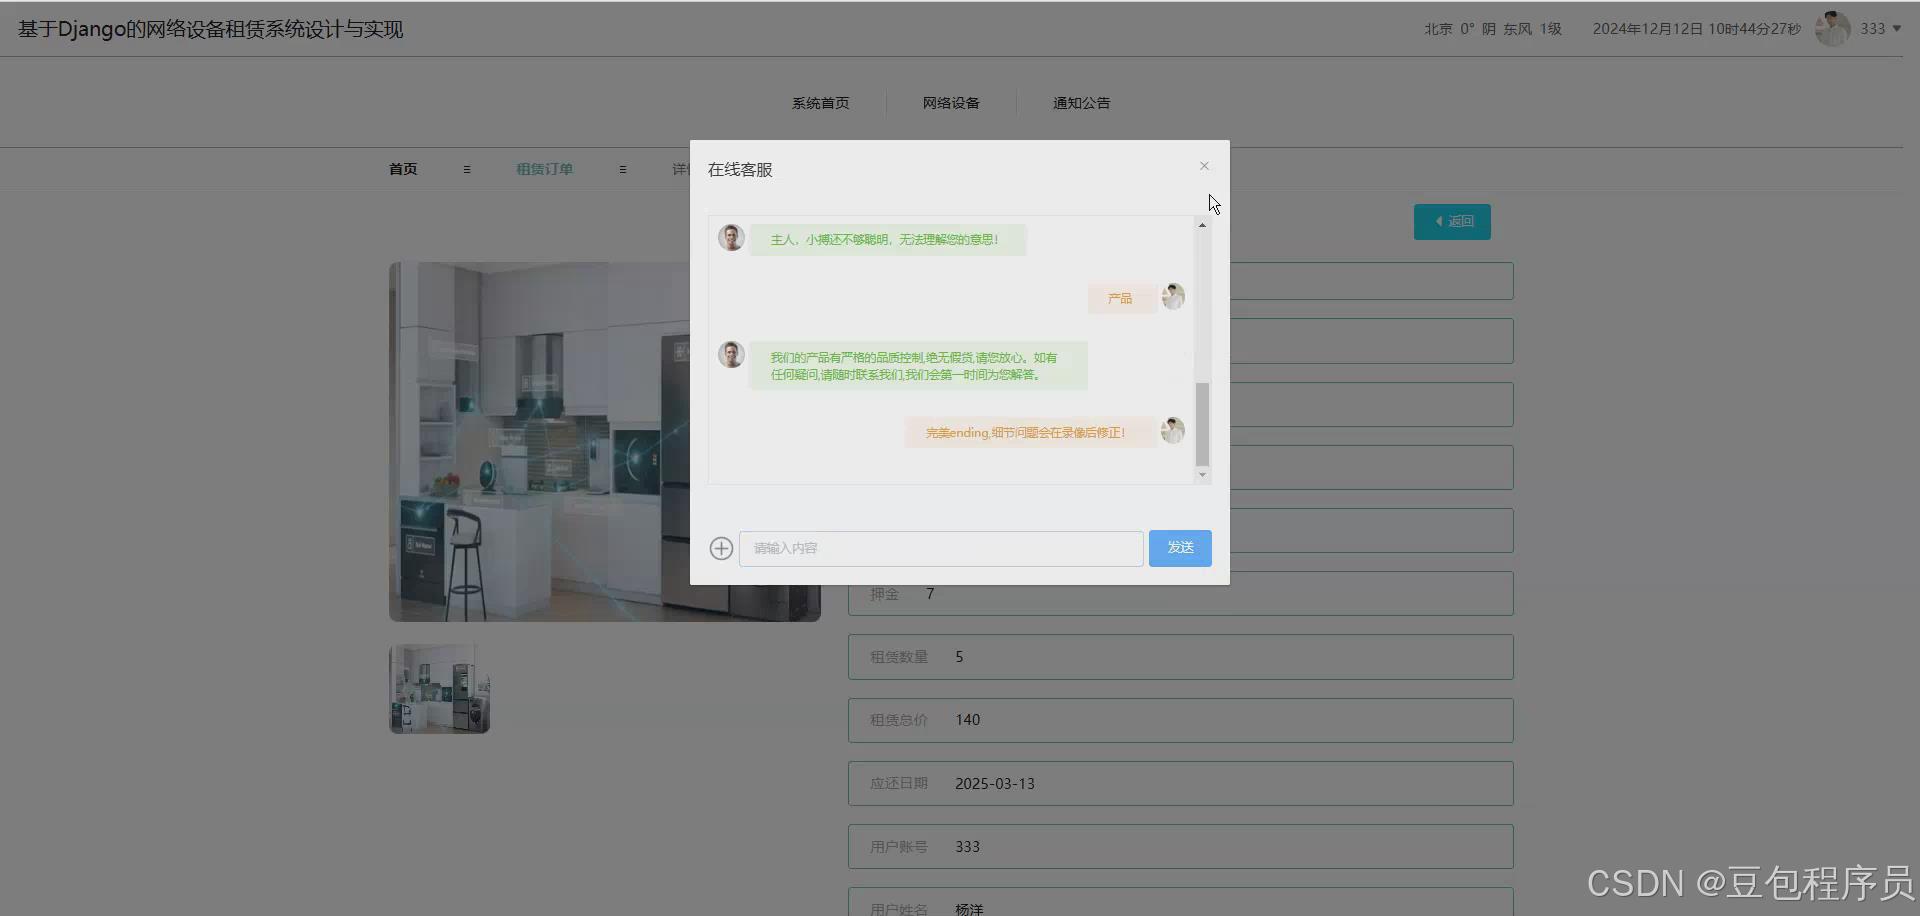Click the 租赁总价 field showing 140
The image size is (1920, 916).
click(x=1181, y=720)
